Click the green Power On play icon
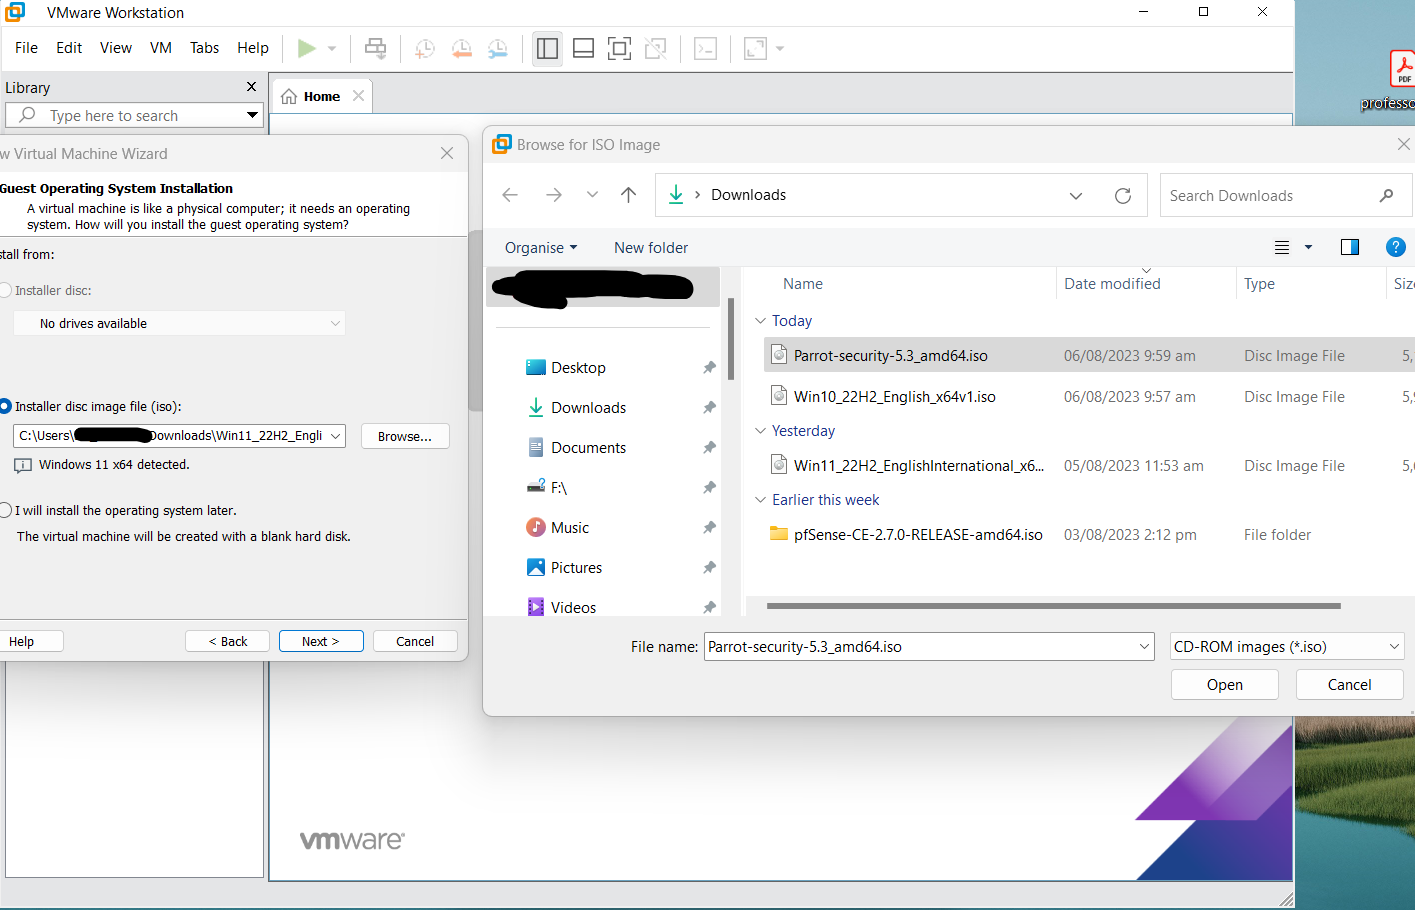 point(307,48)
